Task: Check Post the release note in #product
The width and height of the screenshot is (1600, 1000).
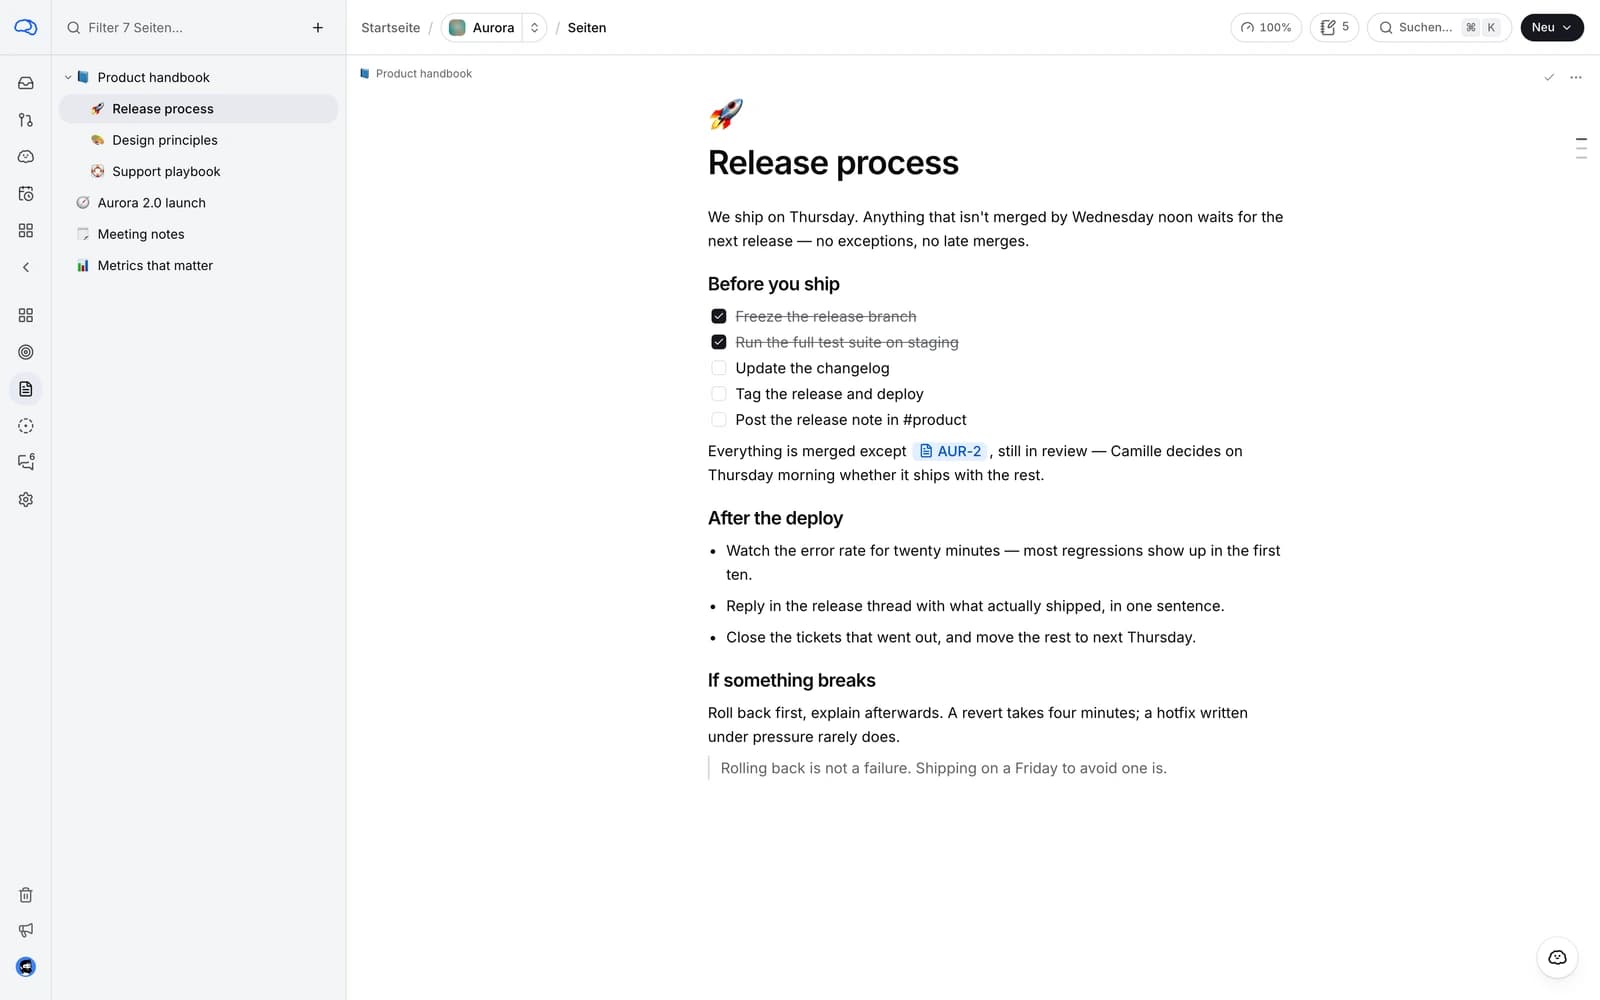Action: click(x=718, y=420)
